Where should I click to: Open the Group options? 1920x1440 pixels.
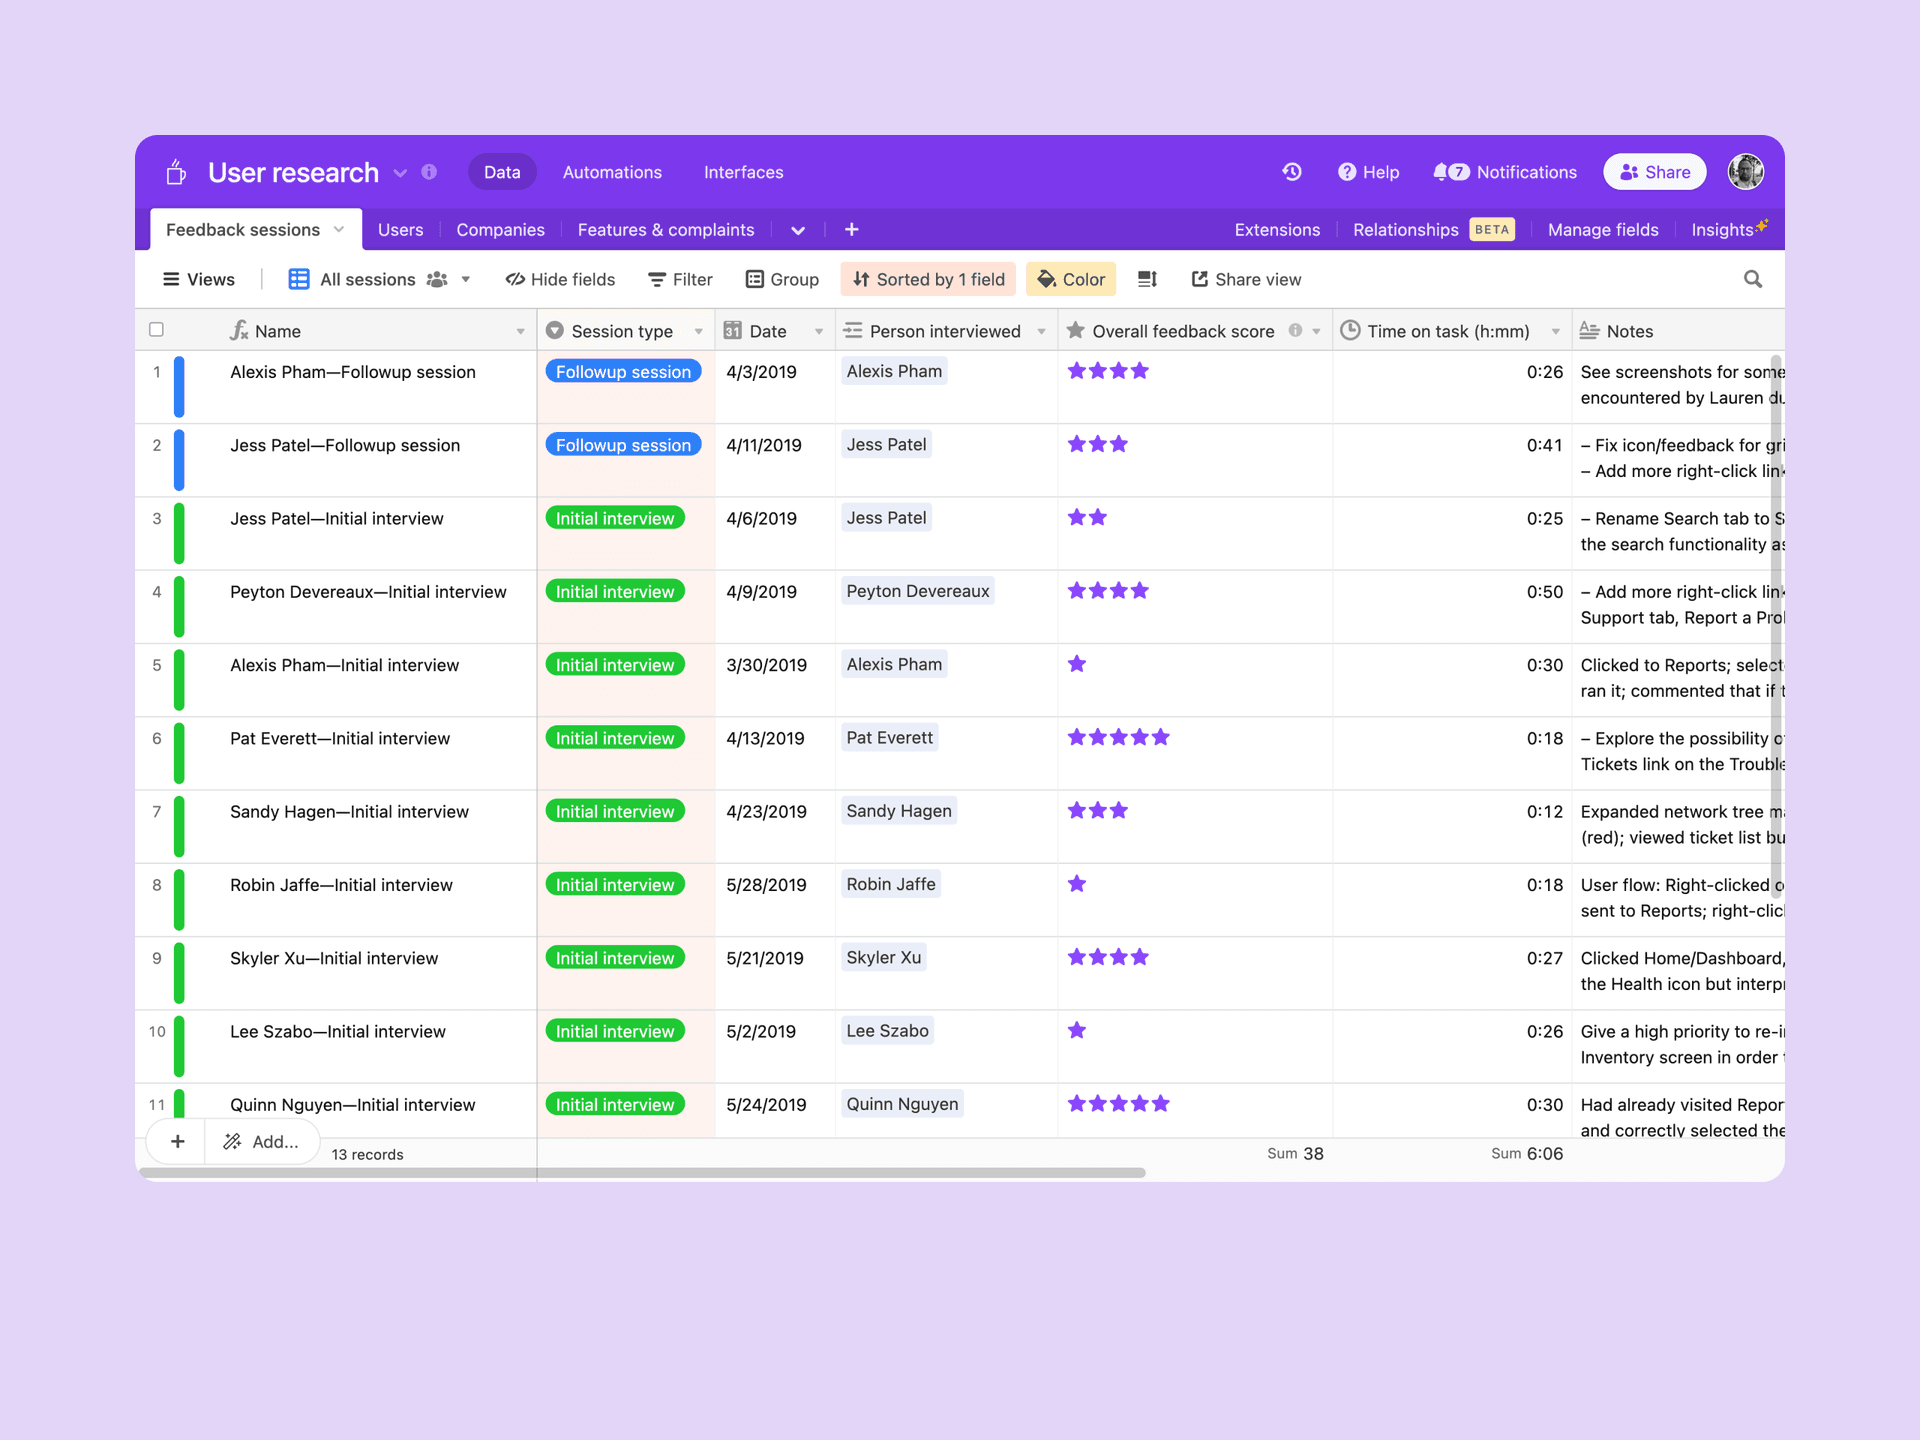tap(782, 279)
